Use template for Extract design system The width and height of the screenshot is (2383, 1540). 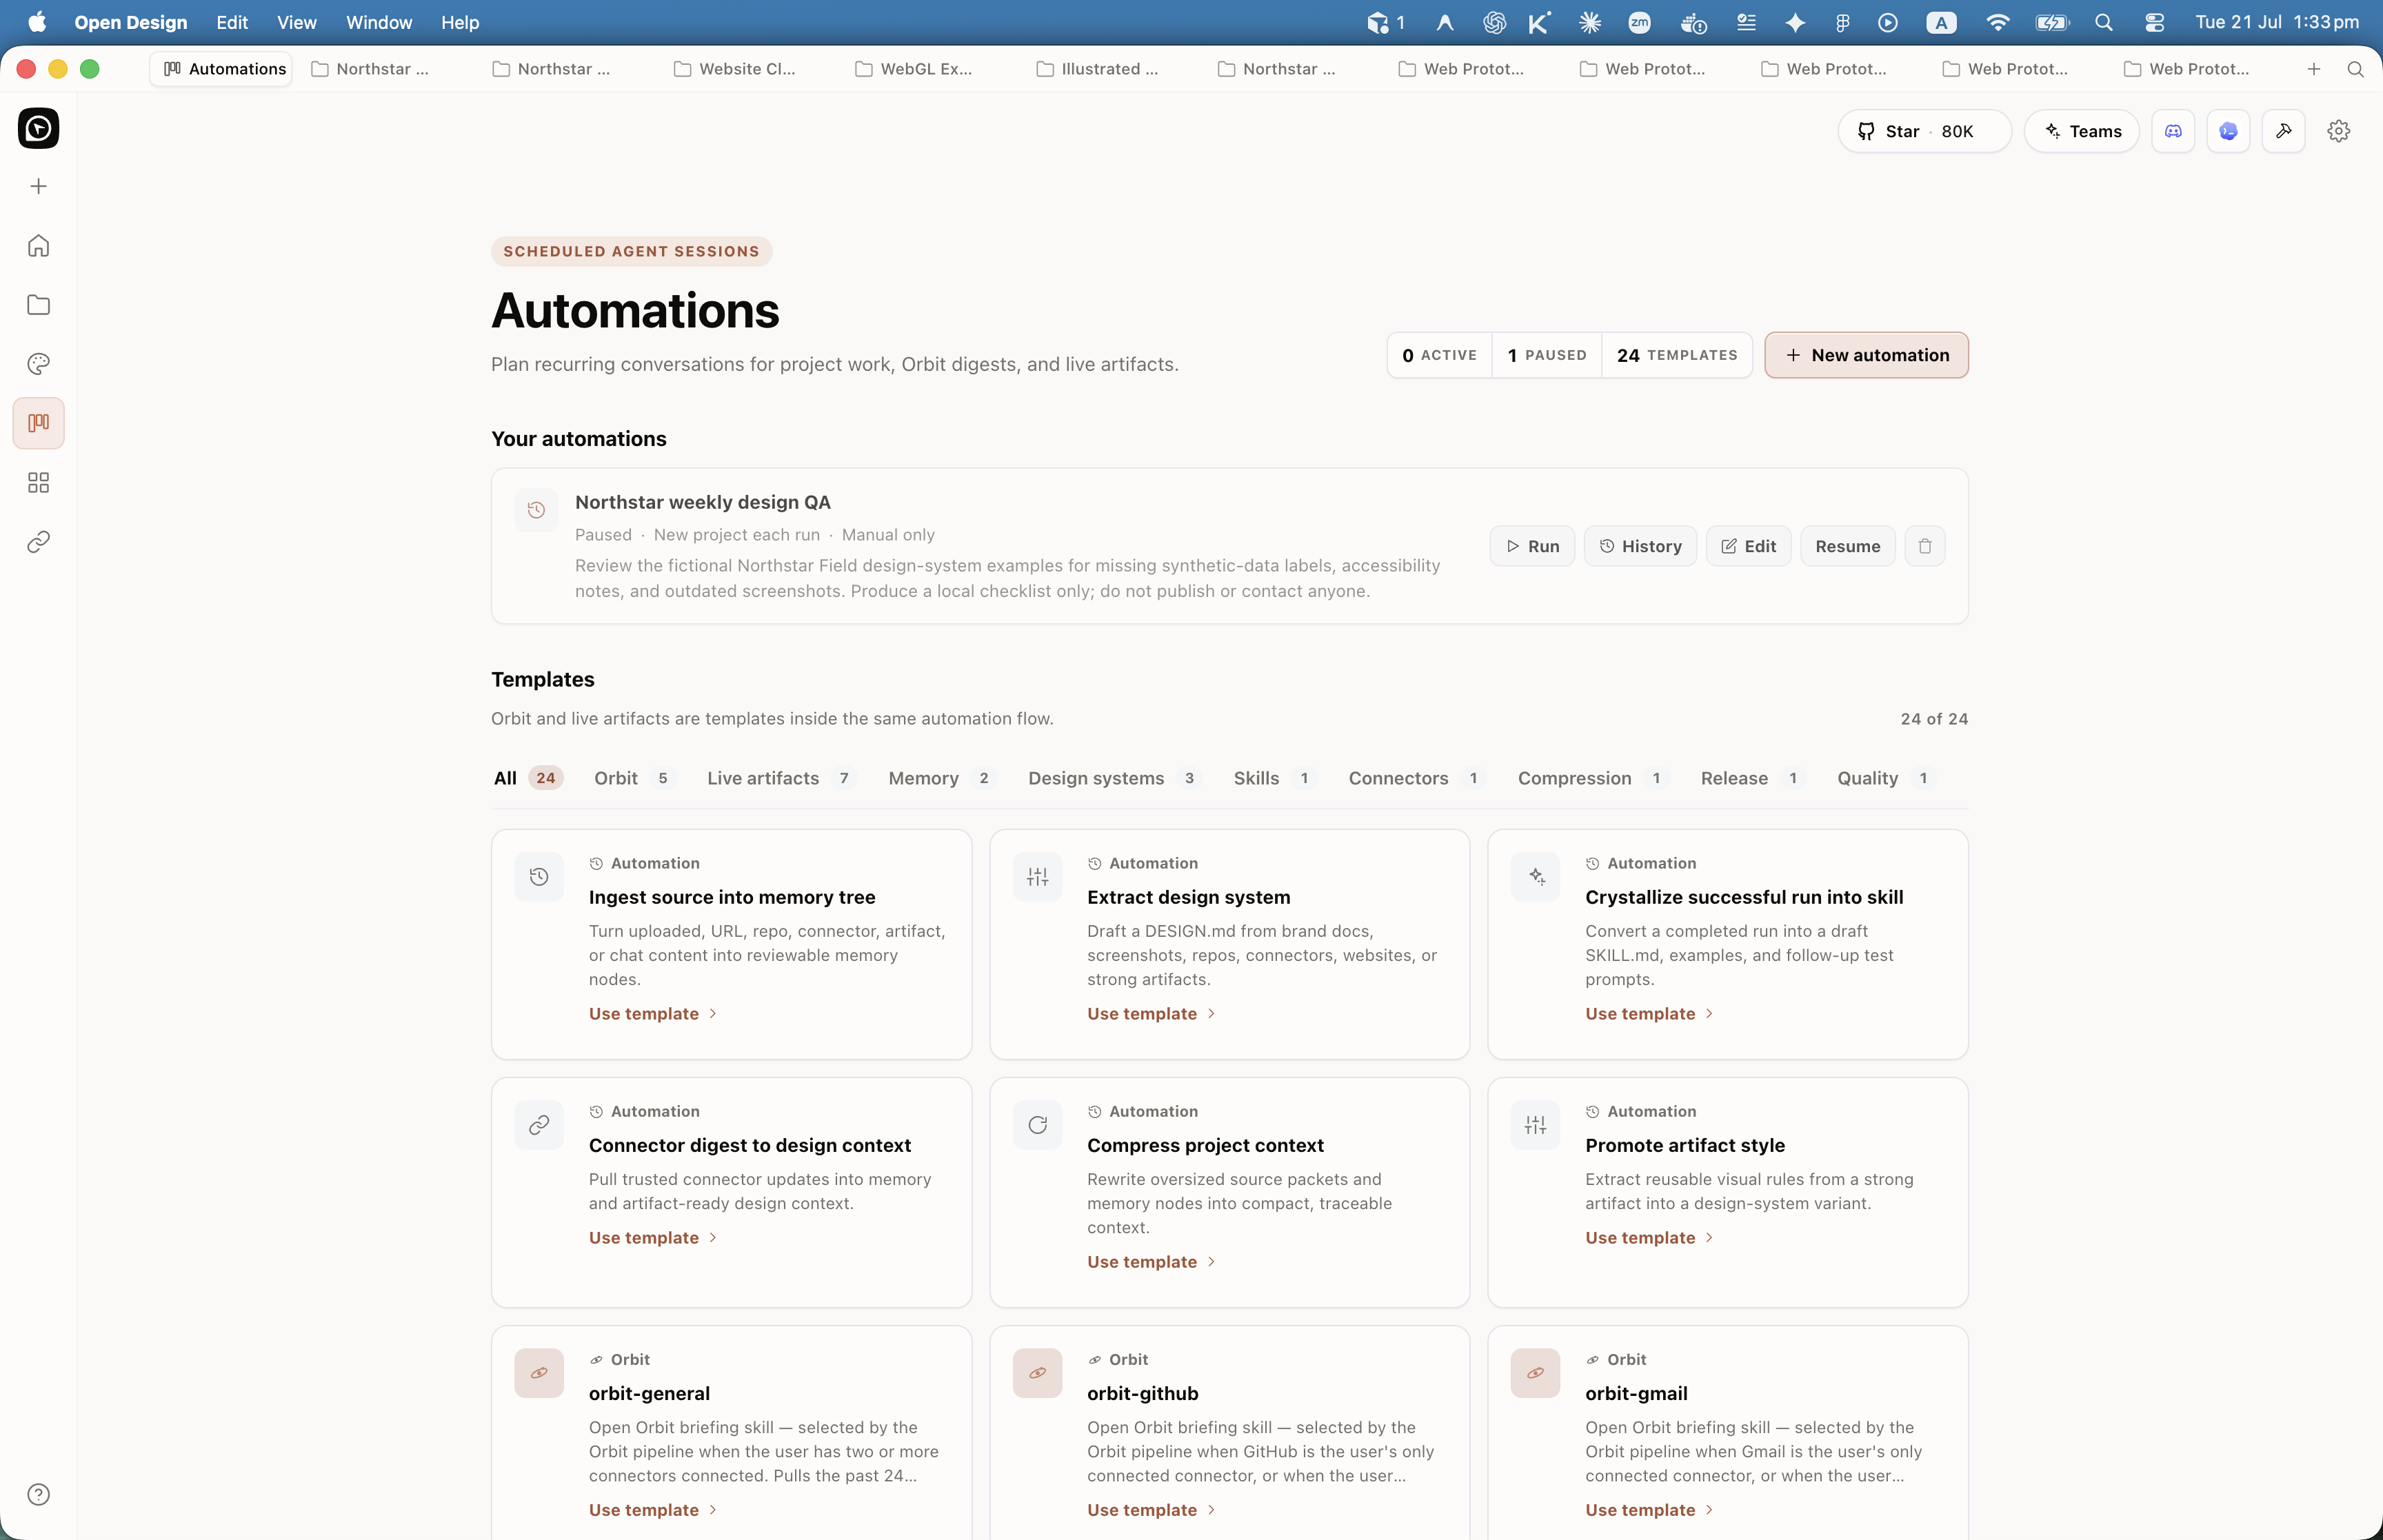click(1151, 1014)
